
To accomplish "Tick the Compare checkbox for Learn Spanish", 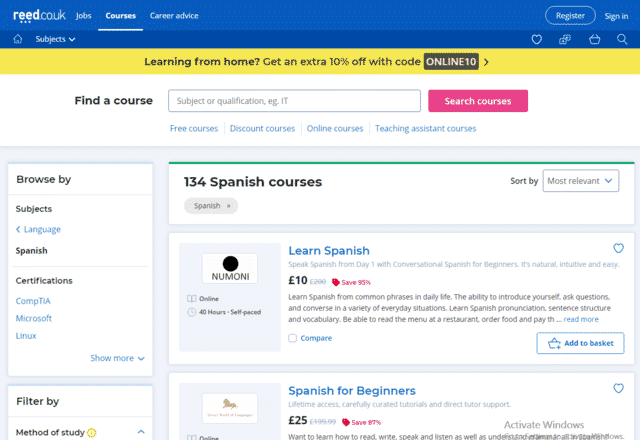I will click(x=293, y=338).
